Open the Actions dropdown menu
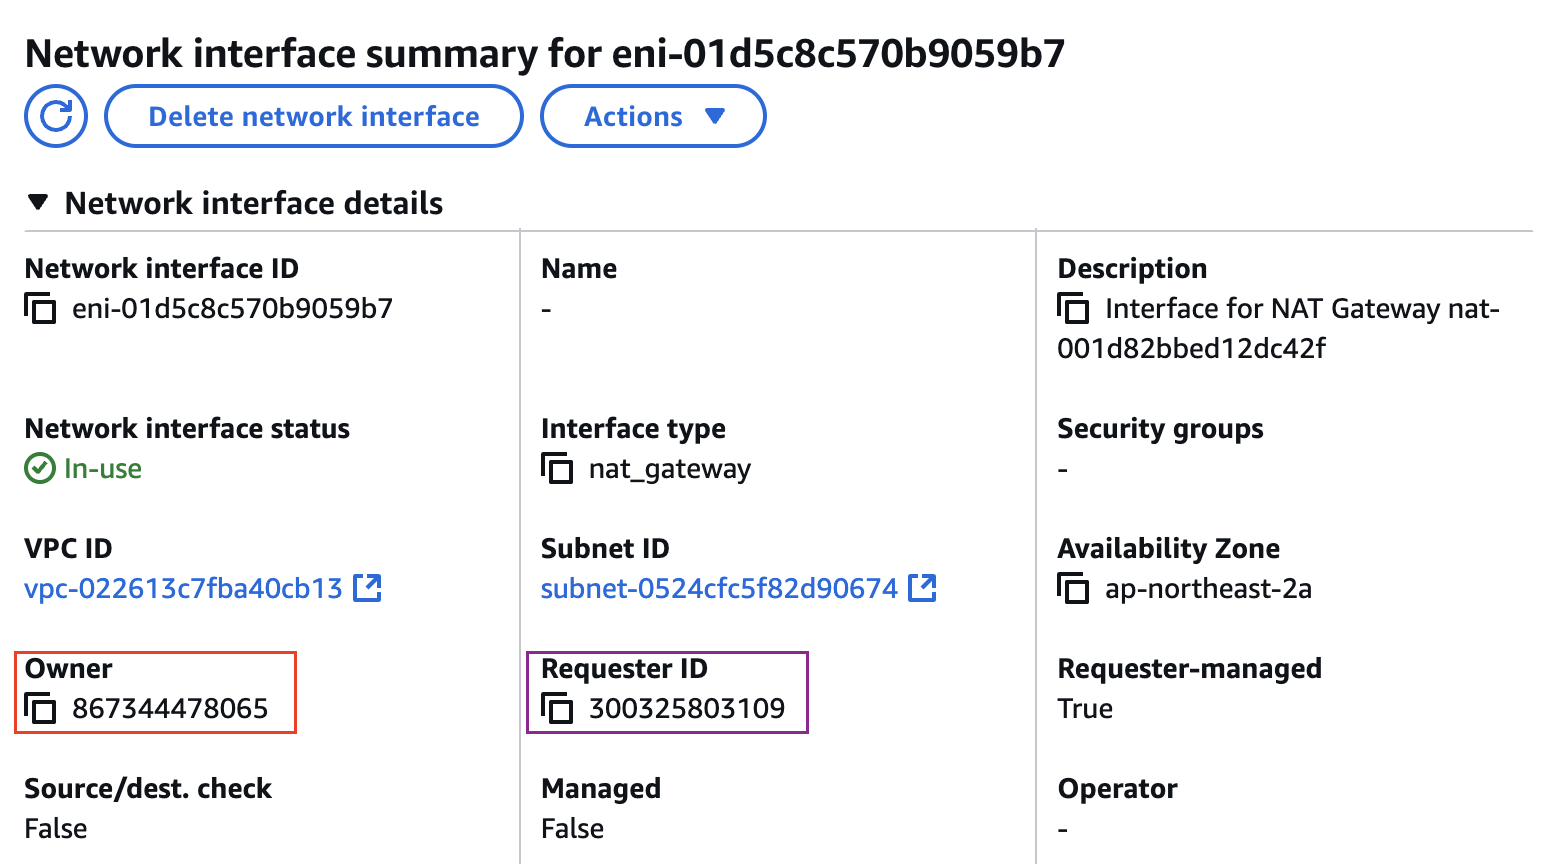Screen dimensions: 1558x864 point(653,116)
